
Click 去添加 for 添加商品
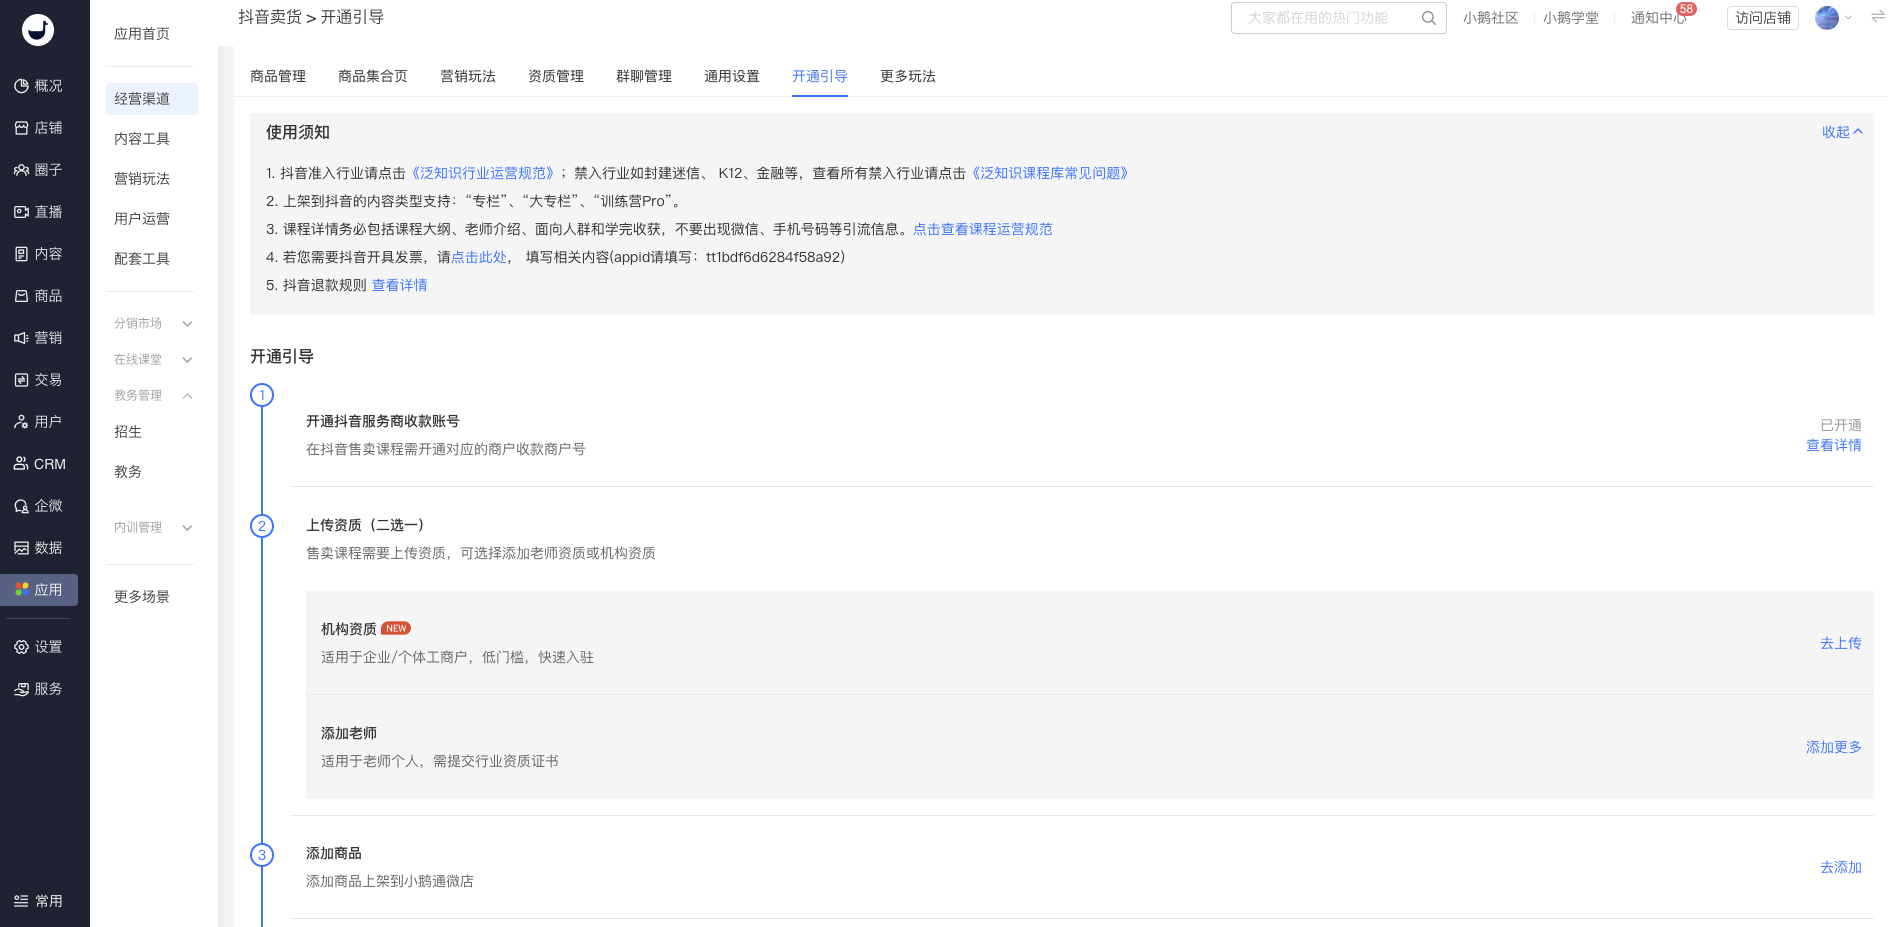pyautogui.click(x=1841, y=867)
